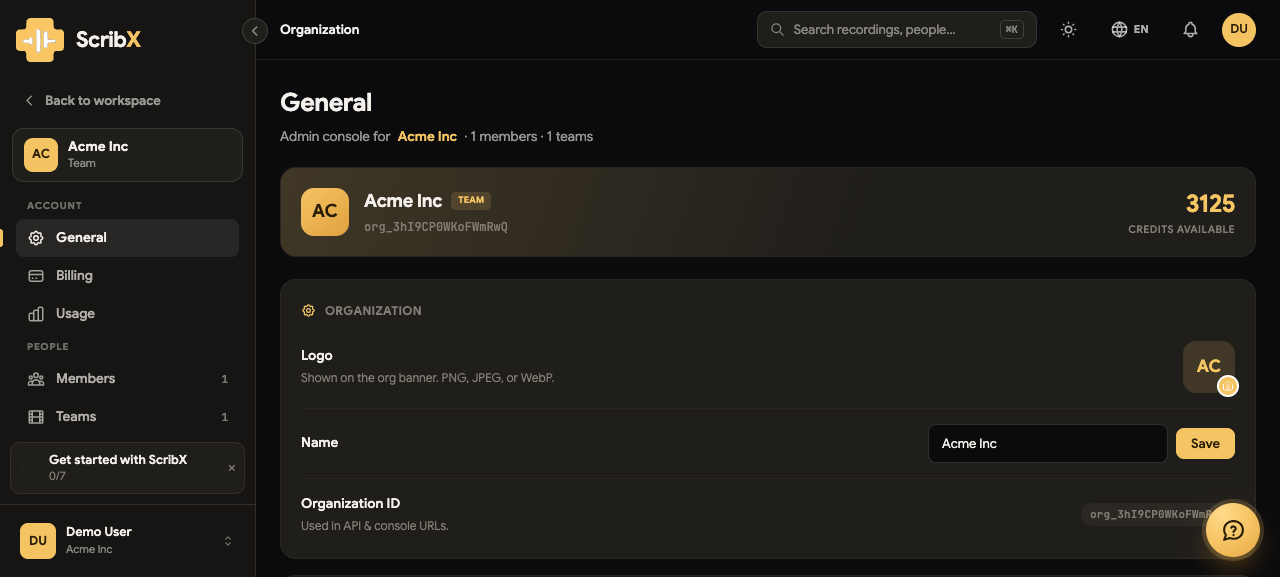This screenshot has width=1280, height=577.
Task: Click the Acme Inc link in subtitle
Action: [x=427, y=136]
